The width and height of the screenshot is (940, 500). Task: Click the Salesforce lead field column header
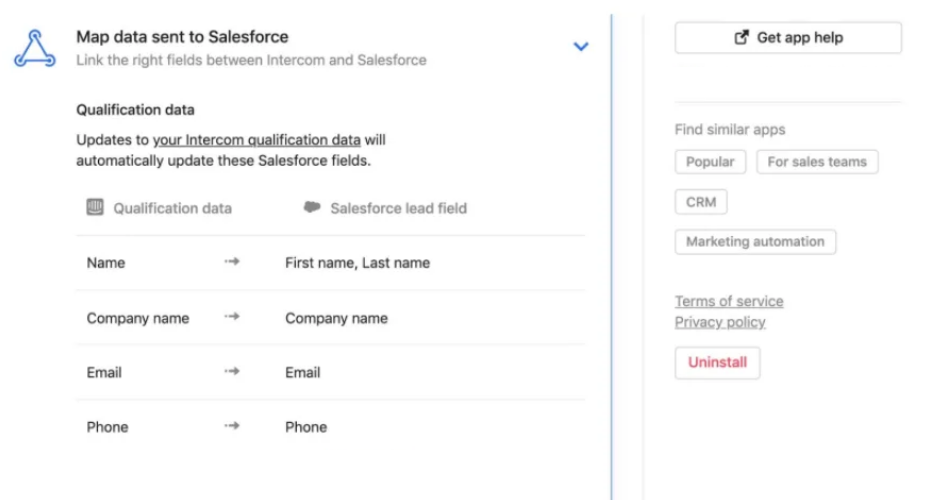(398, 208)
